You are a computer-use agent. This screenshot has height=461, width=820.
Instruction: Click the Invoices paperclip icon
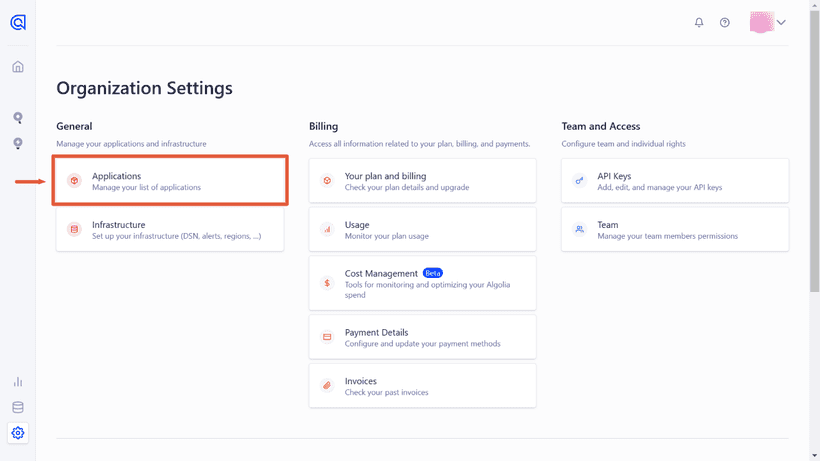click(x=327, y=385)
